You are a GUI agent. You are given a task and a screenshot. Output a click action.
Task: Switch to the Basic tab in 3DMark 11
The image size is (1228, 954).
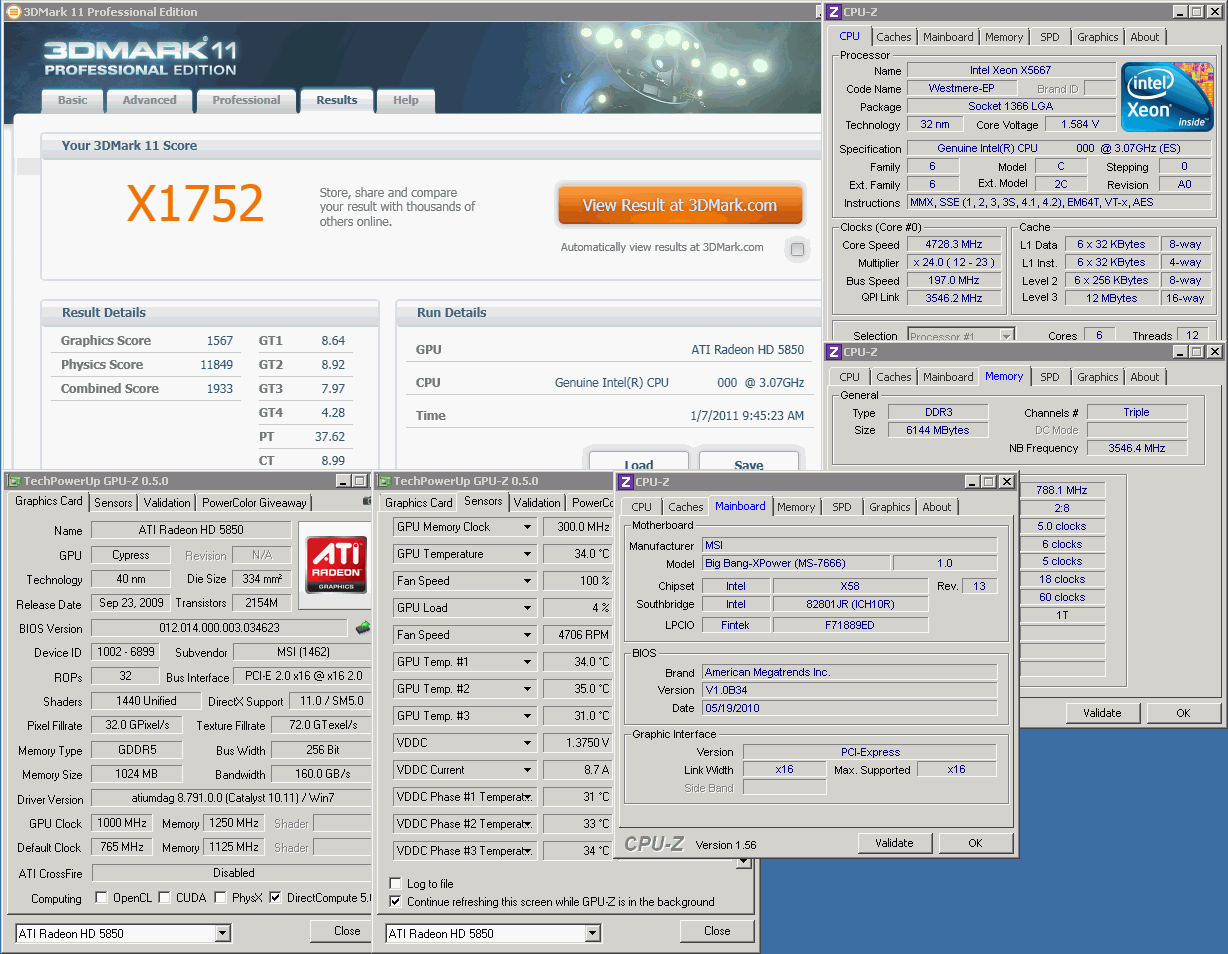click(72, 100)
